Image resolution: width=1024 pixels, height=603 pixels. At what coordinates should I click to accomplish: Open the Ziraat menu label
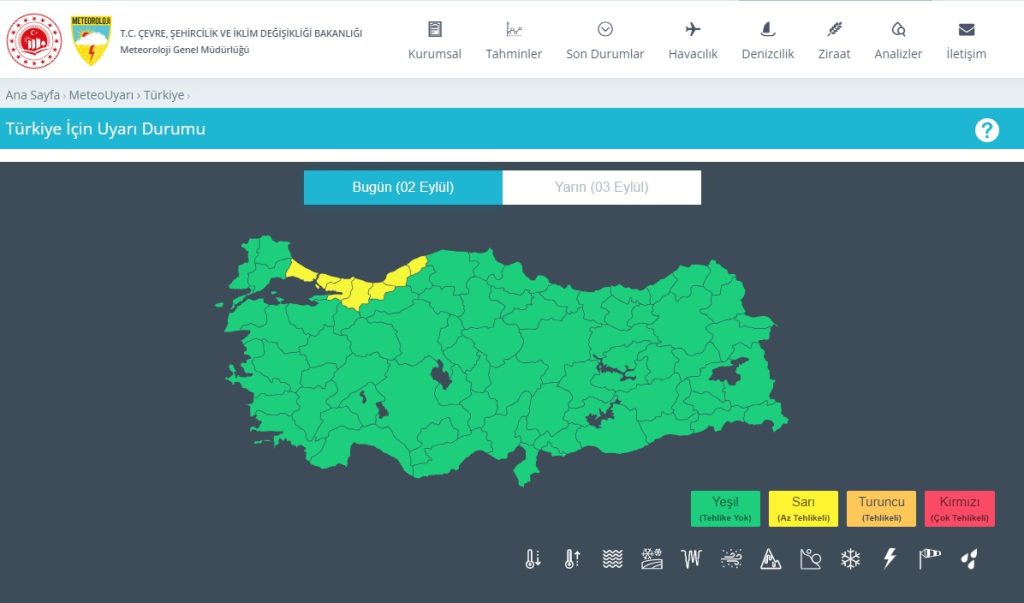click(x=835, y=54)
